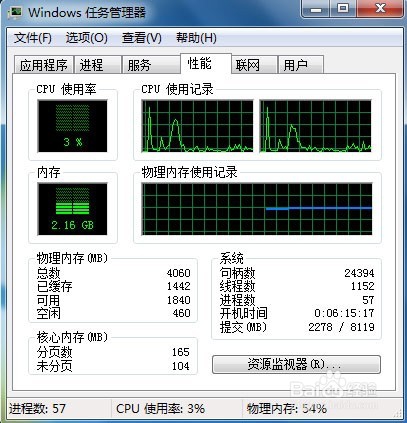The height and width of the screenshot is (423, 407).
Task: Click the 已缓存 label
Action: pyautogui.click(x=55, y=286)
